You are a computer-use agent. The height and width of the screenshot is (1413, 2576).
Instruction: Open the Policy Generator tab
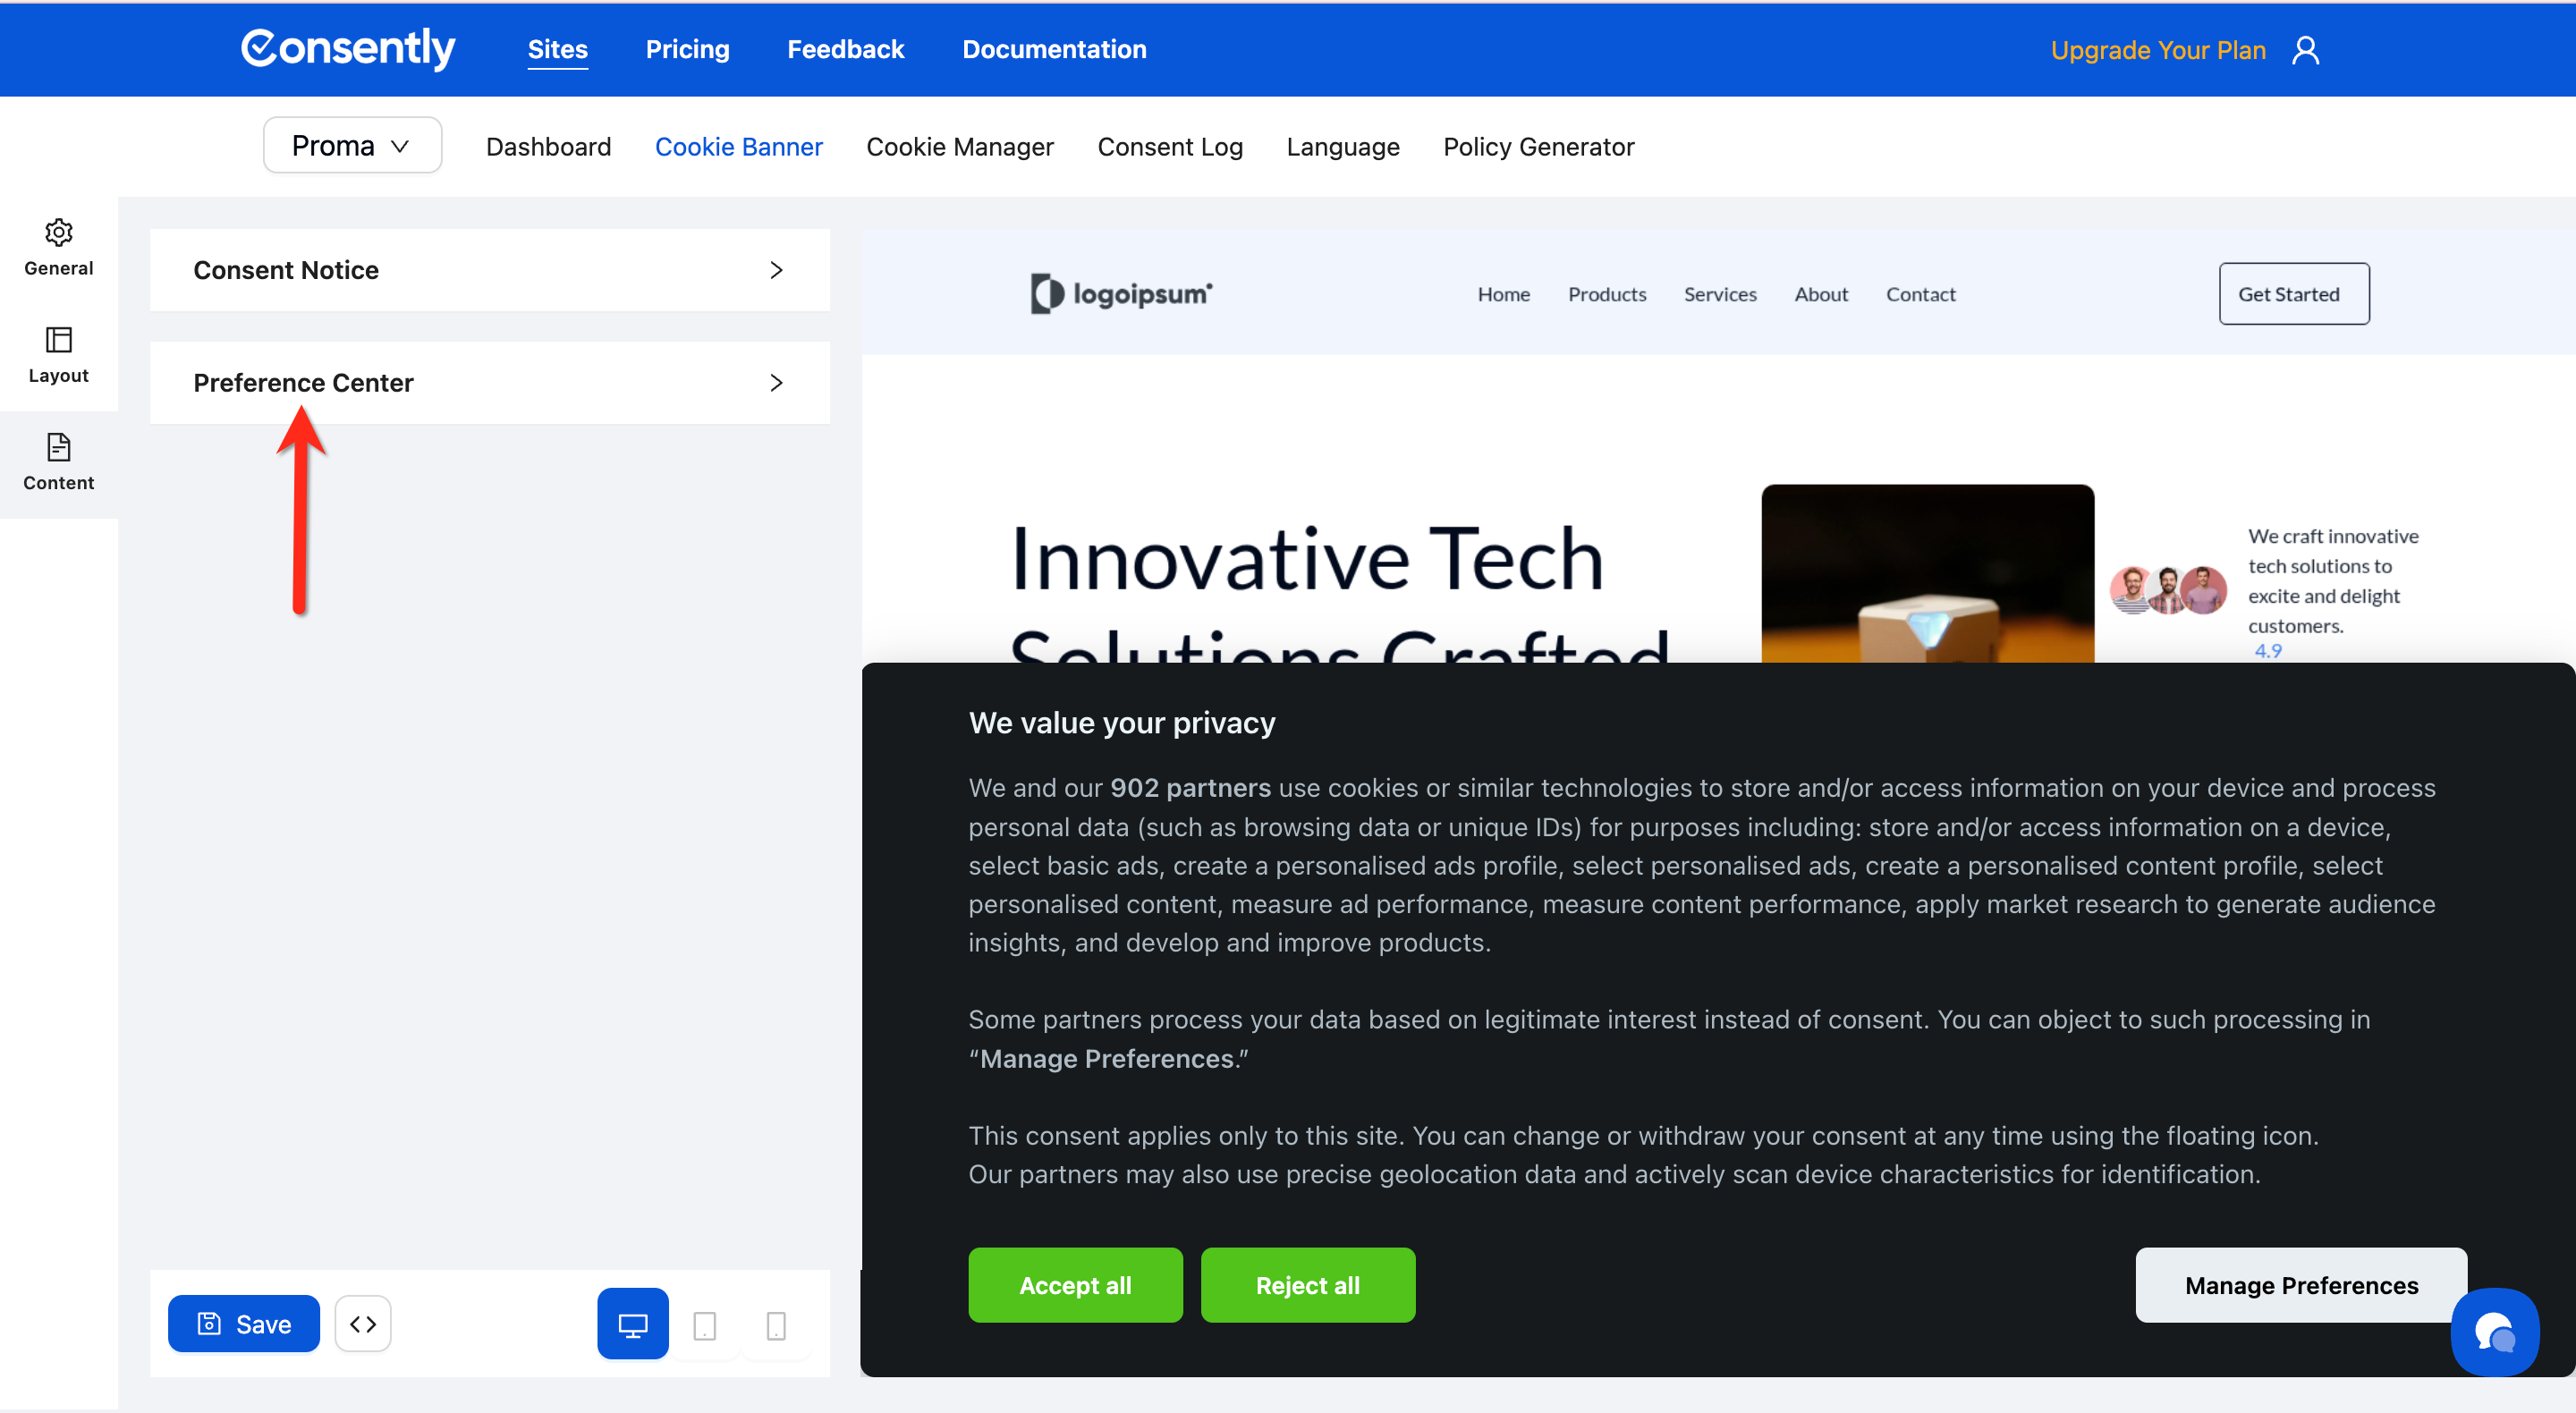pyautogui.click(x=1538, y=147)
